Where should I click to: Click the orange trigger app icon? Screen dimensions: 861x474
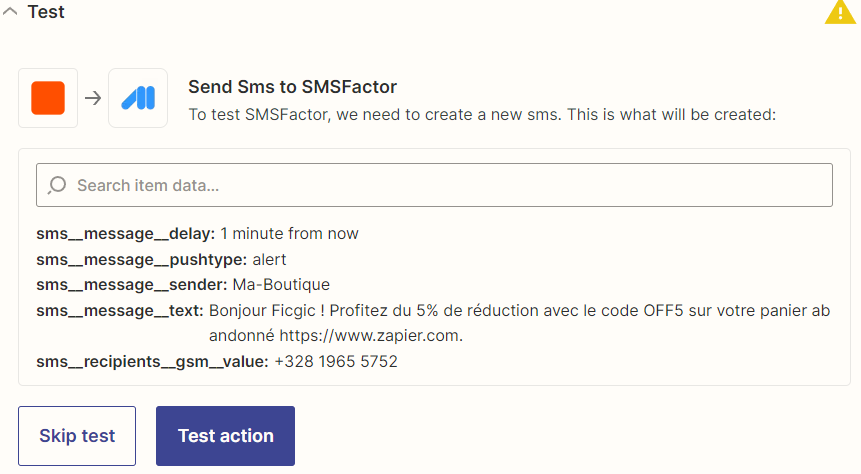48,98
